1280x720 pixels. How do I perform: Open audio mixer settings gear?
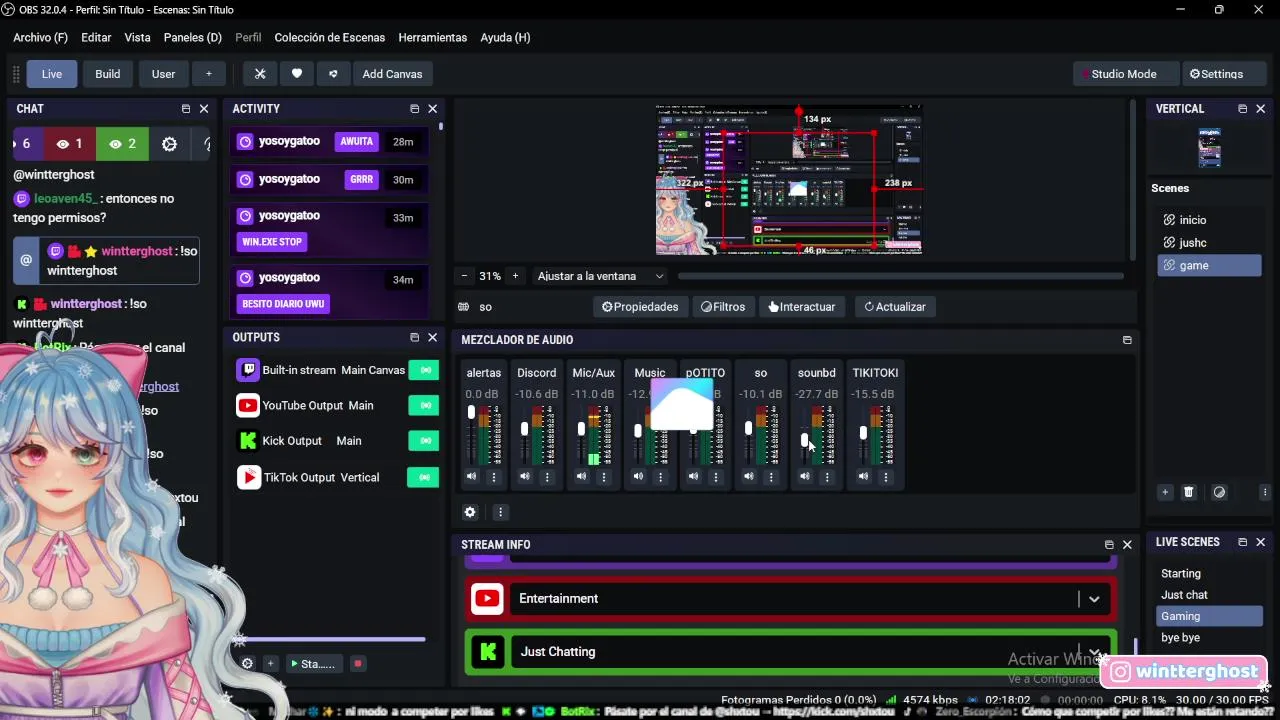pos(470,512)
